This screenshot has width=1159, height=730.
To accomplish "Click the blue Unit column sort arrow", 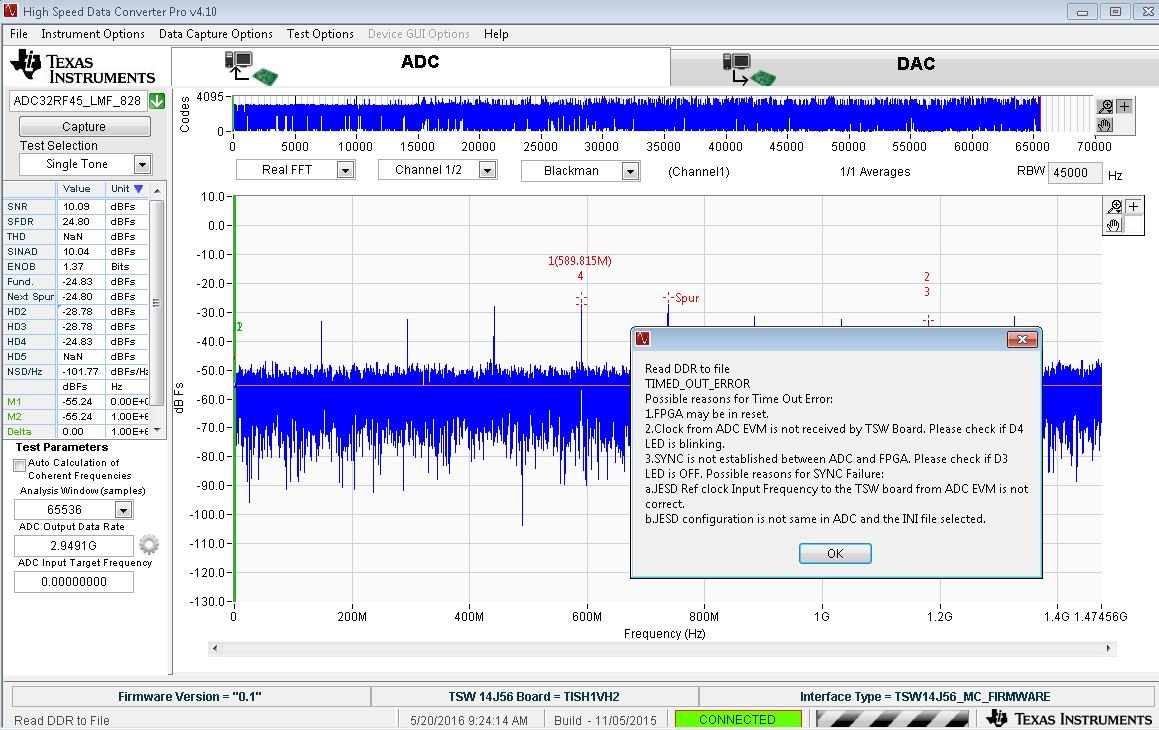I will [137, 189].
